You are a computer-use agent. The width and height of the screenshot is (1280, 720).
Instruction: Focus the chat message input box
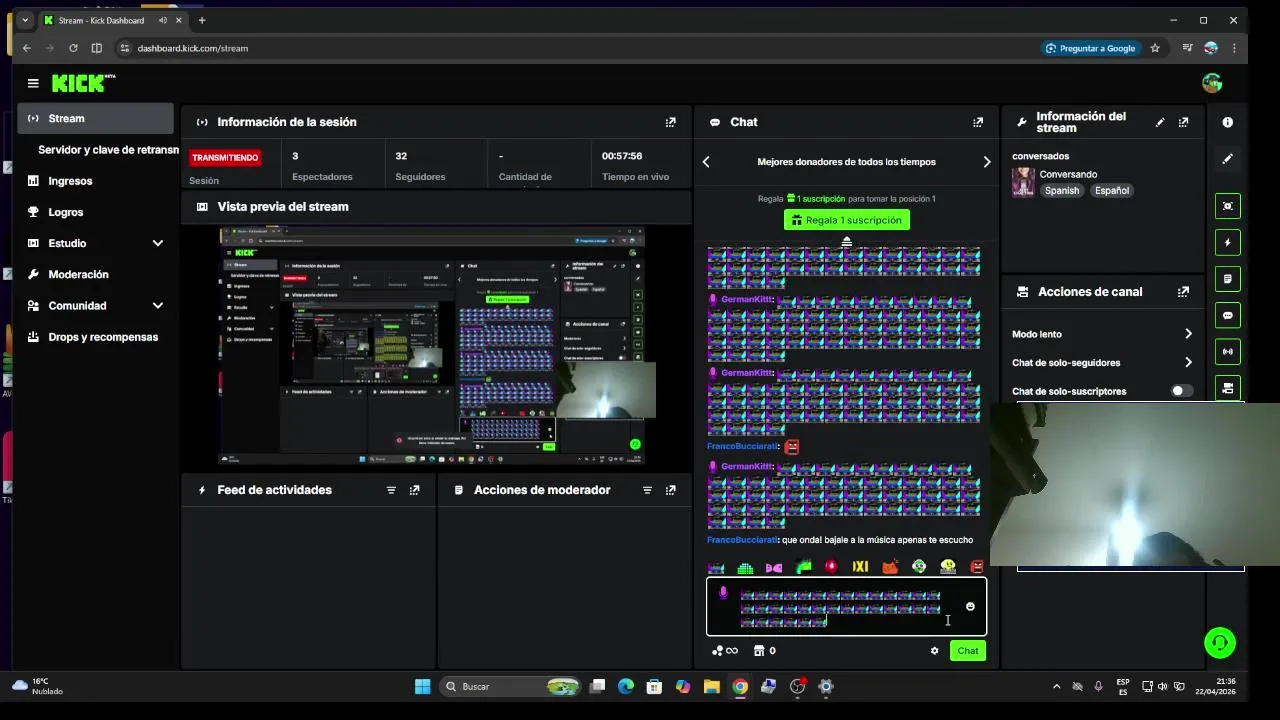click(x=846, y=606)
